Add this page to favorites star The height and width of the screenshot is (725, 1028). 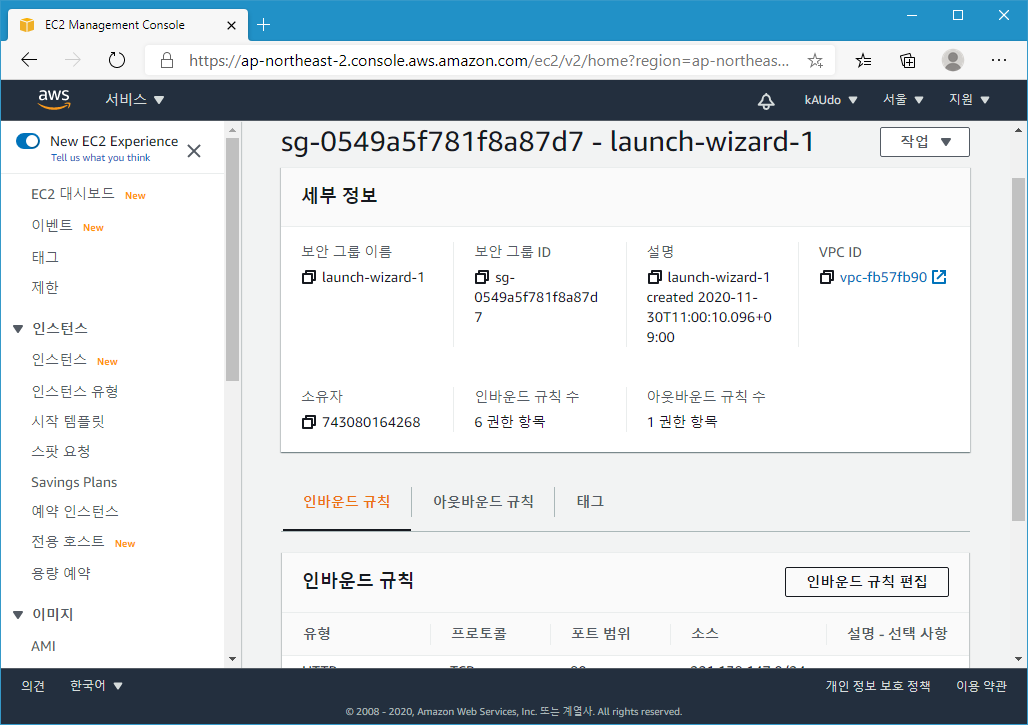[815, 60]
